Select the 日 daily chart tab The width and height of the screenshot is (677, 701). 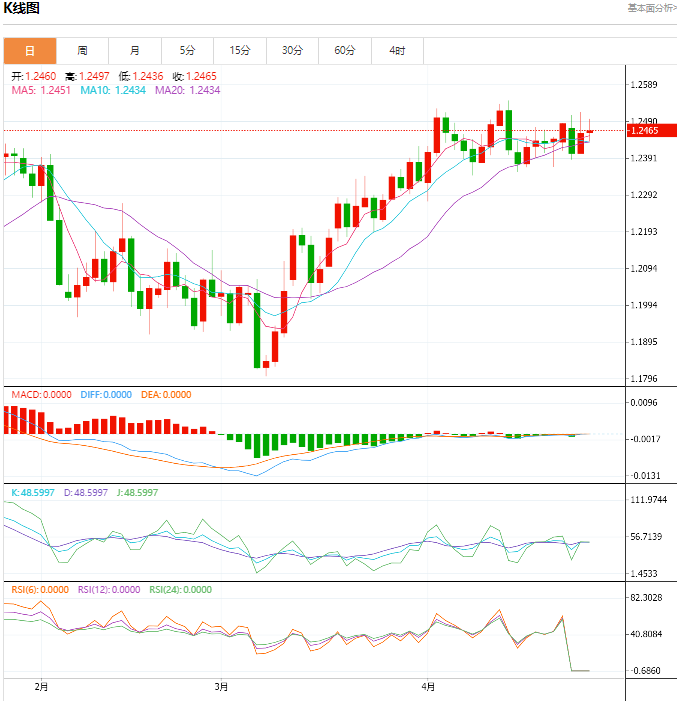(30, 51)
